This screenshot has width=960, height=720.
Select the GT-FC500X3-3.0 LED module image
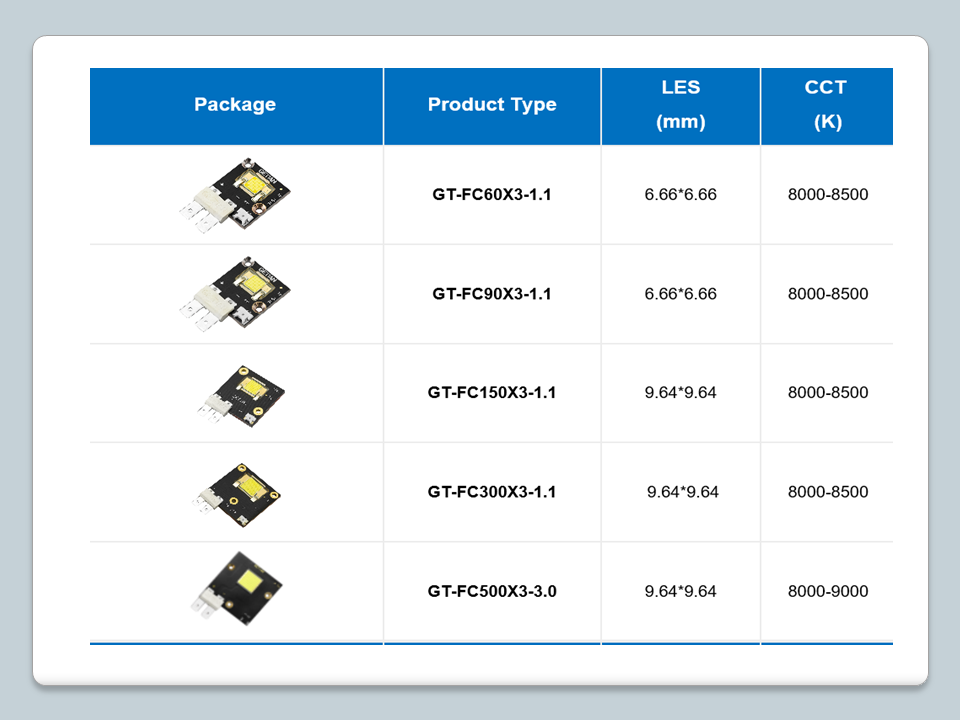coord(236,589)
